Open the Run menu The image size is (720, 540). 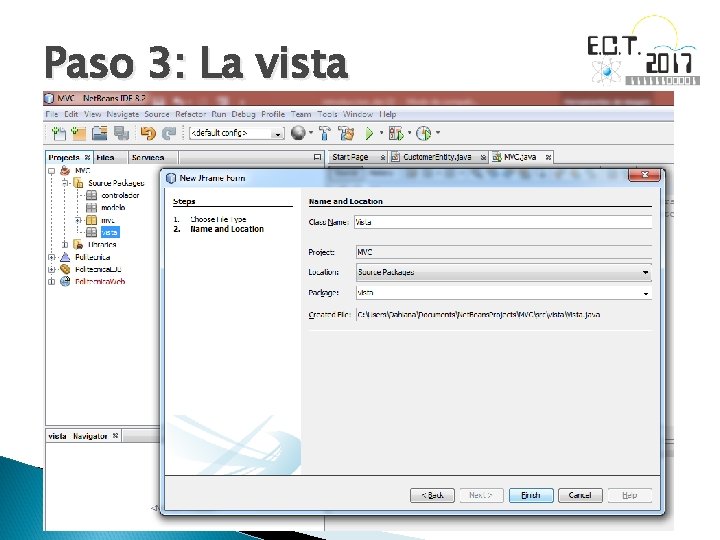pyautogui.click(x=219, y=114)
